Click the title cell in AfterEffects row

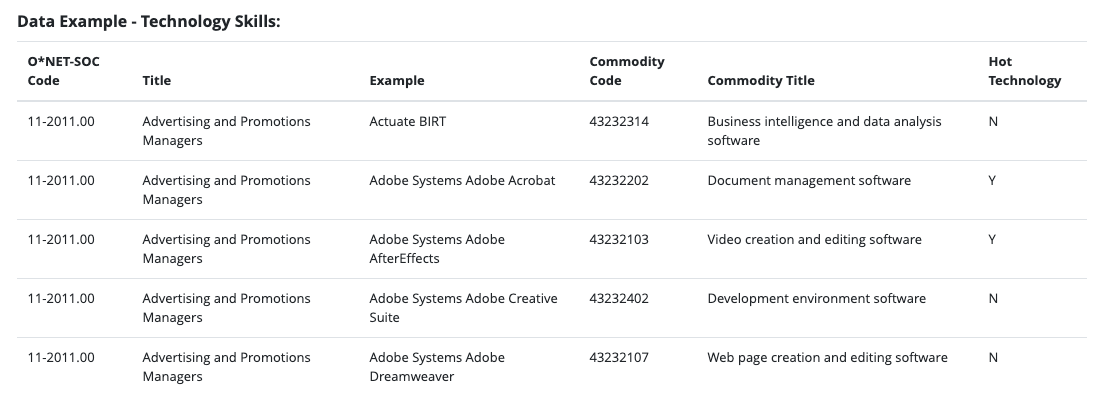pyautogui.click(x=226, y=249)
